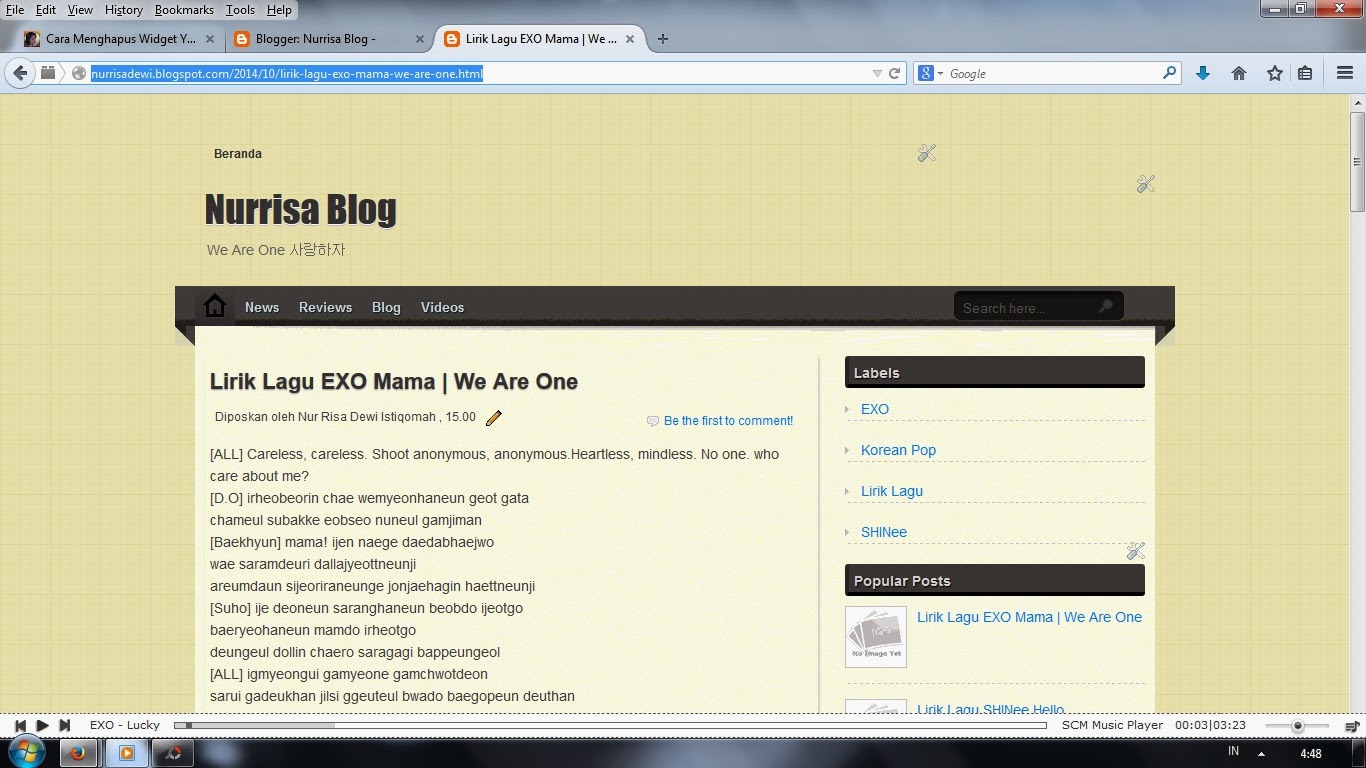Open the Bookmarks menu
The height and width of the screenshot is (768, 1366).
184,10
